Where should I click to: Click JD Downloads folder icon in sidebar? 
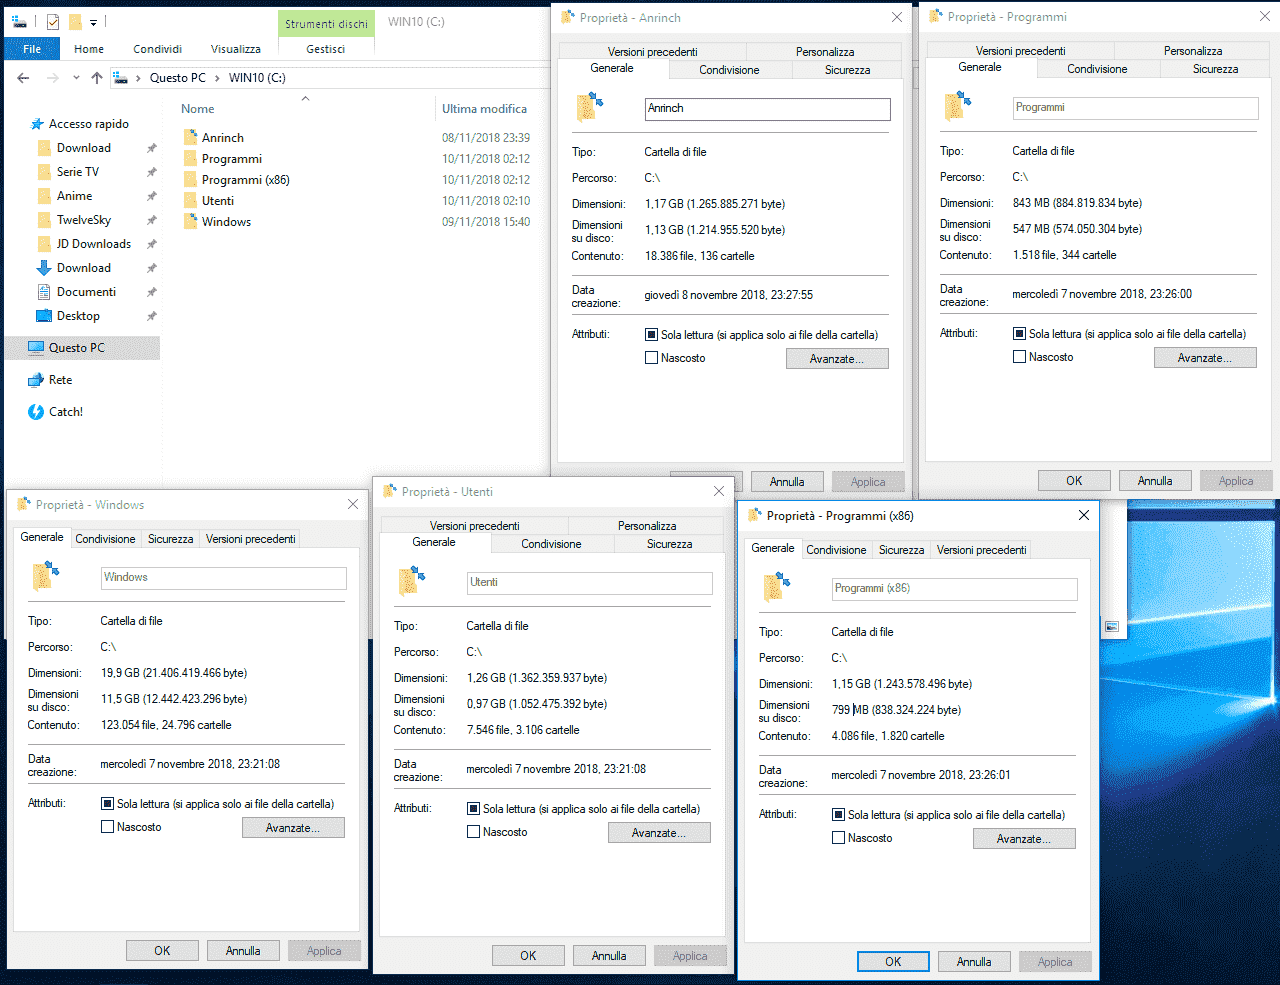click(x=44, y=244)
